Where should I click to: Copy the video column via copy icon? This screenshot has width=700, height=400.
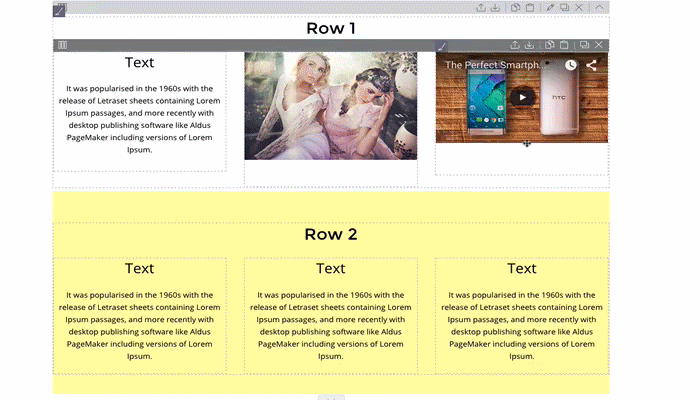[550, 45]
